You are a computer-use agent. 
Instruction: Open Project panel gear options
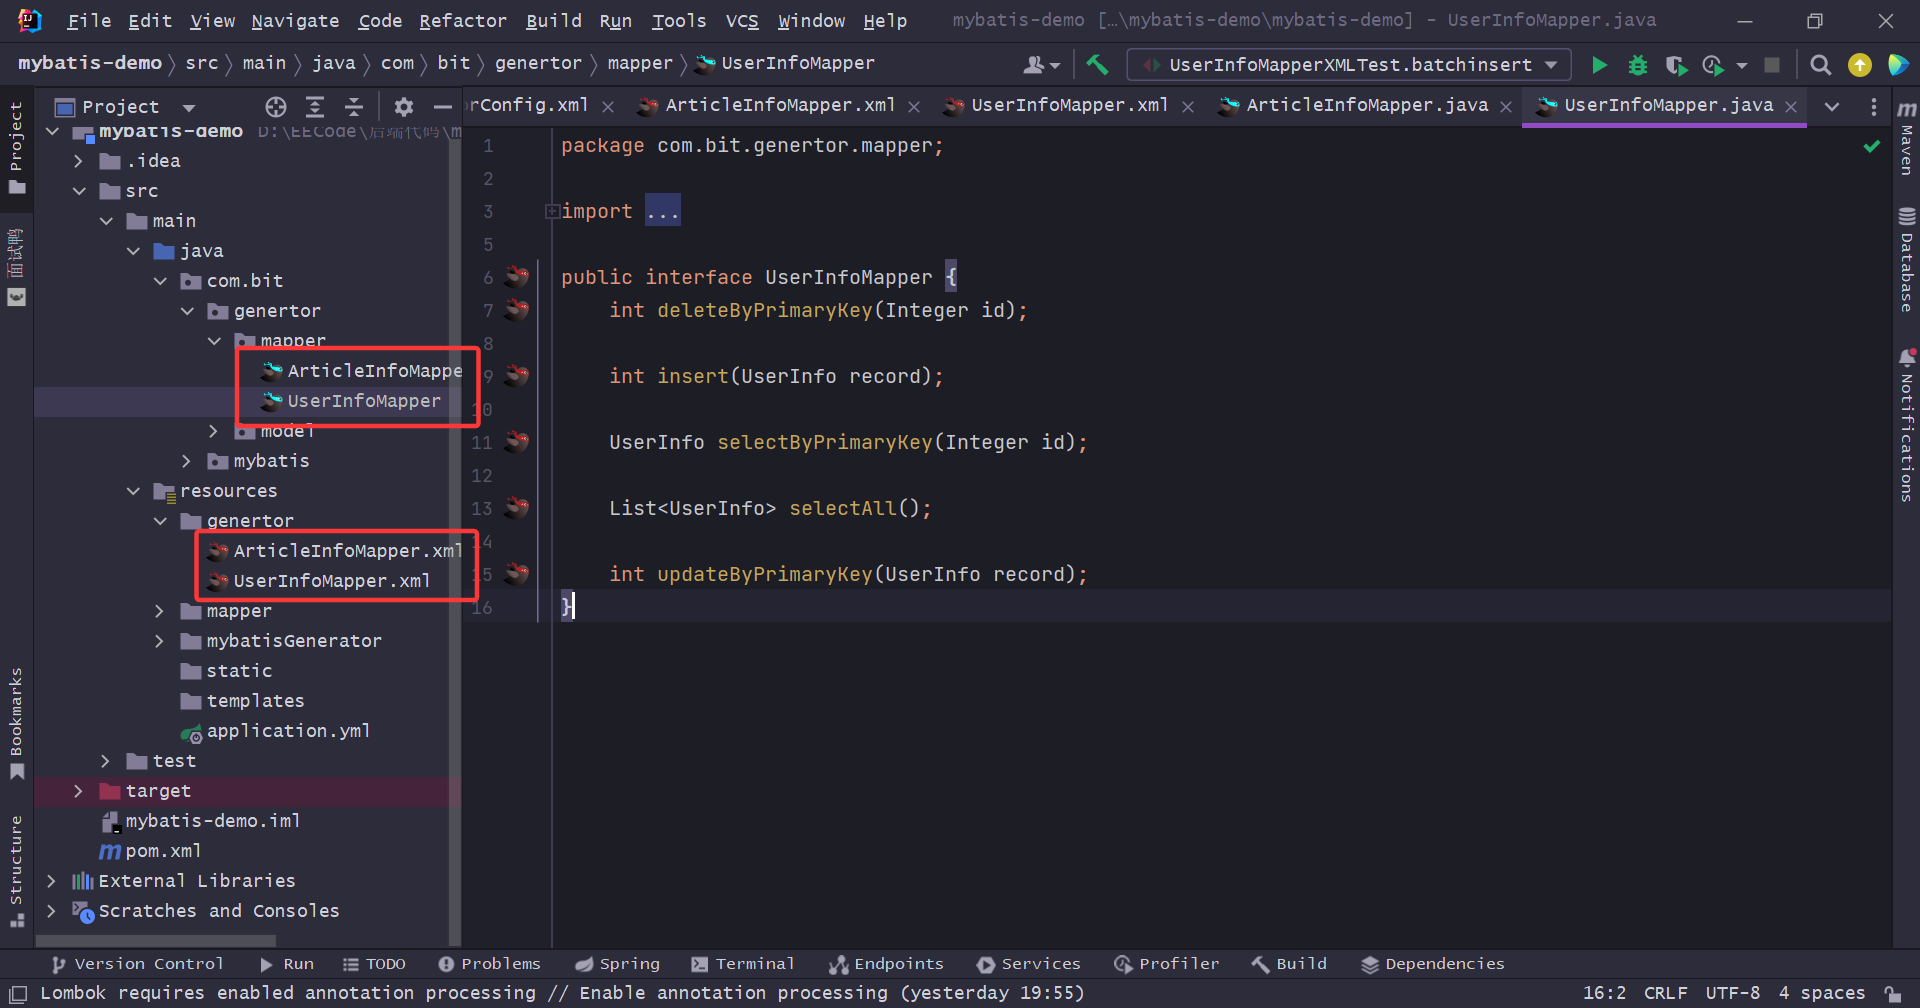404,107
